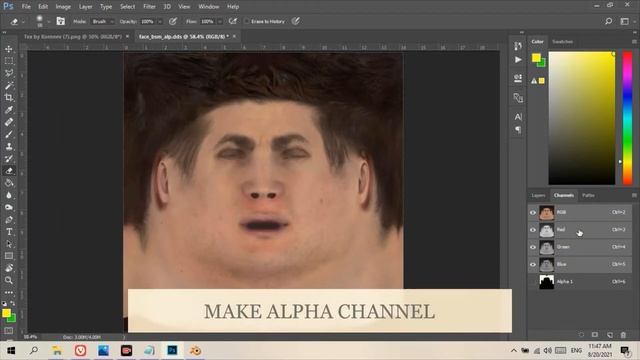Enable the Erase to History checkbox

coord(246,21)
